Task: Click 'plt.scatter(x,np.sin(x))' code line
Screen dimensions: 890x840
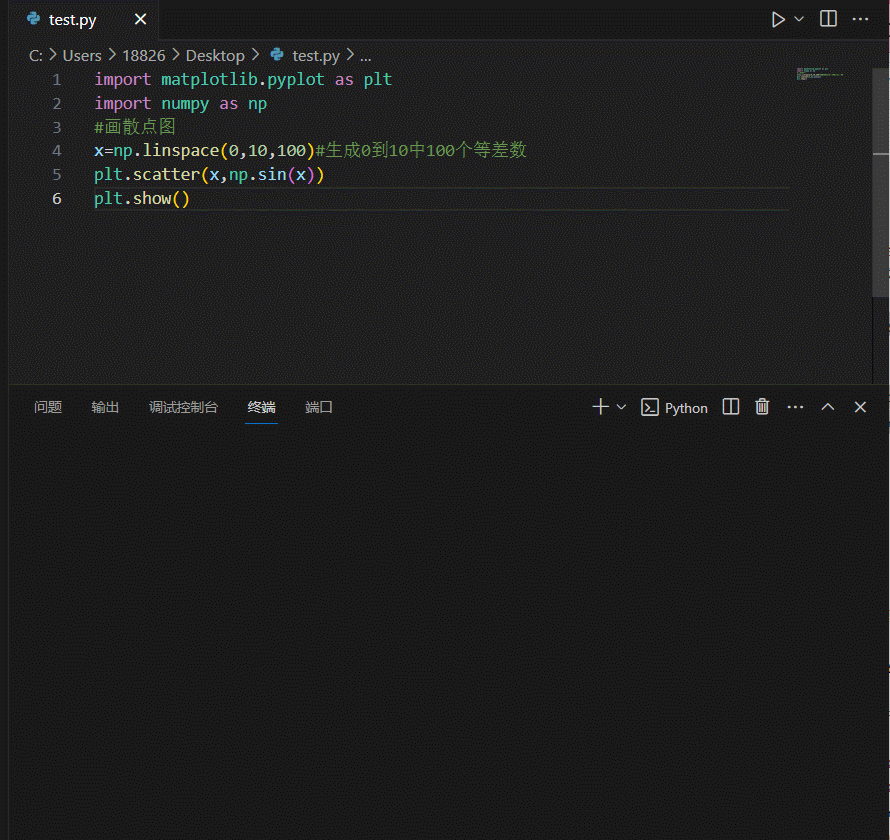Action: (x=209, y=175)
